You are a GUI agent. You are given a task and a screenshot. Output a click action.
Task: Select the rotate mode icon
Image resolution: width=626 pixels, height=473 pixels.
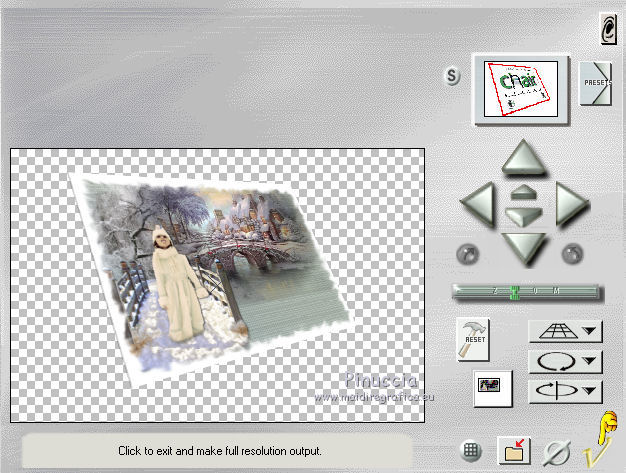click(x=557, y=362)
